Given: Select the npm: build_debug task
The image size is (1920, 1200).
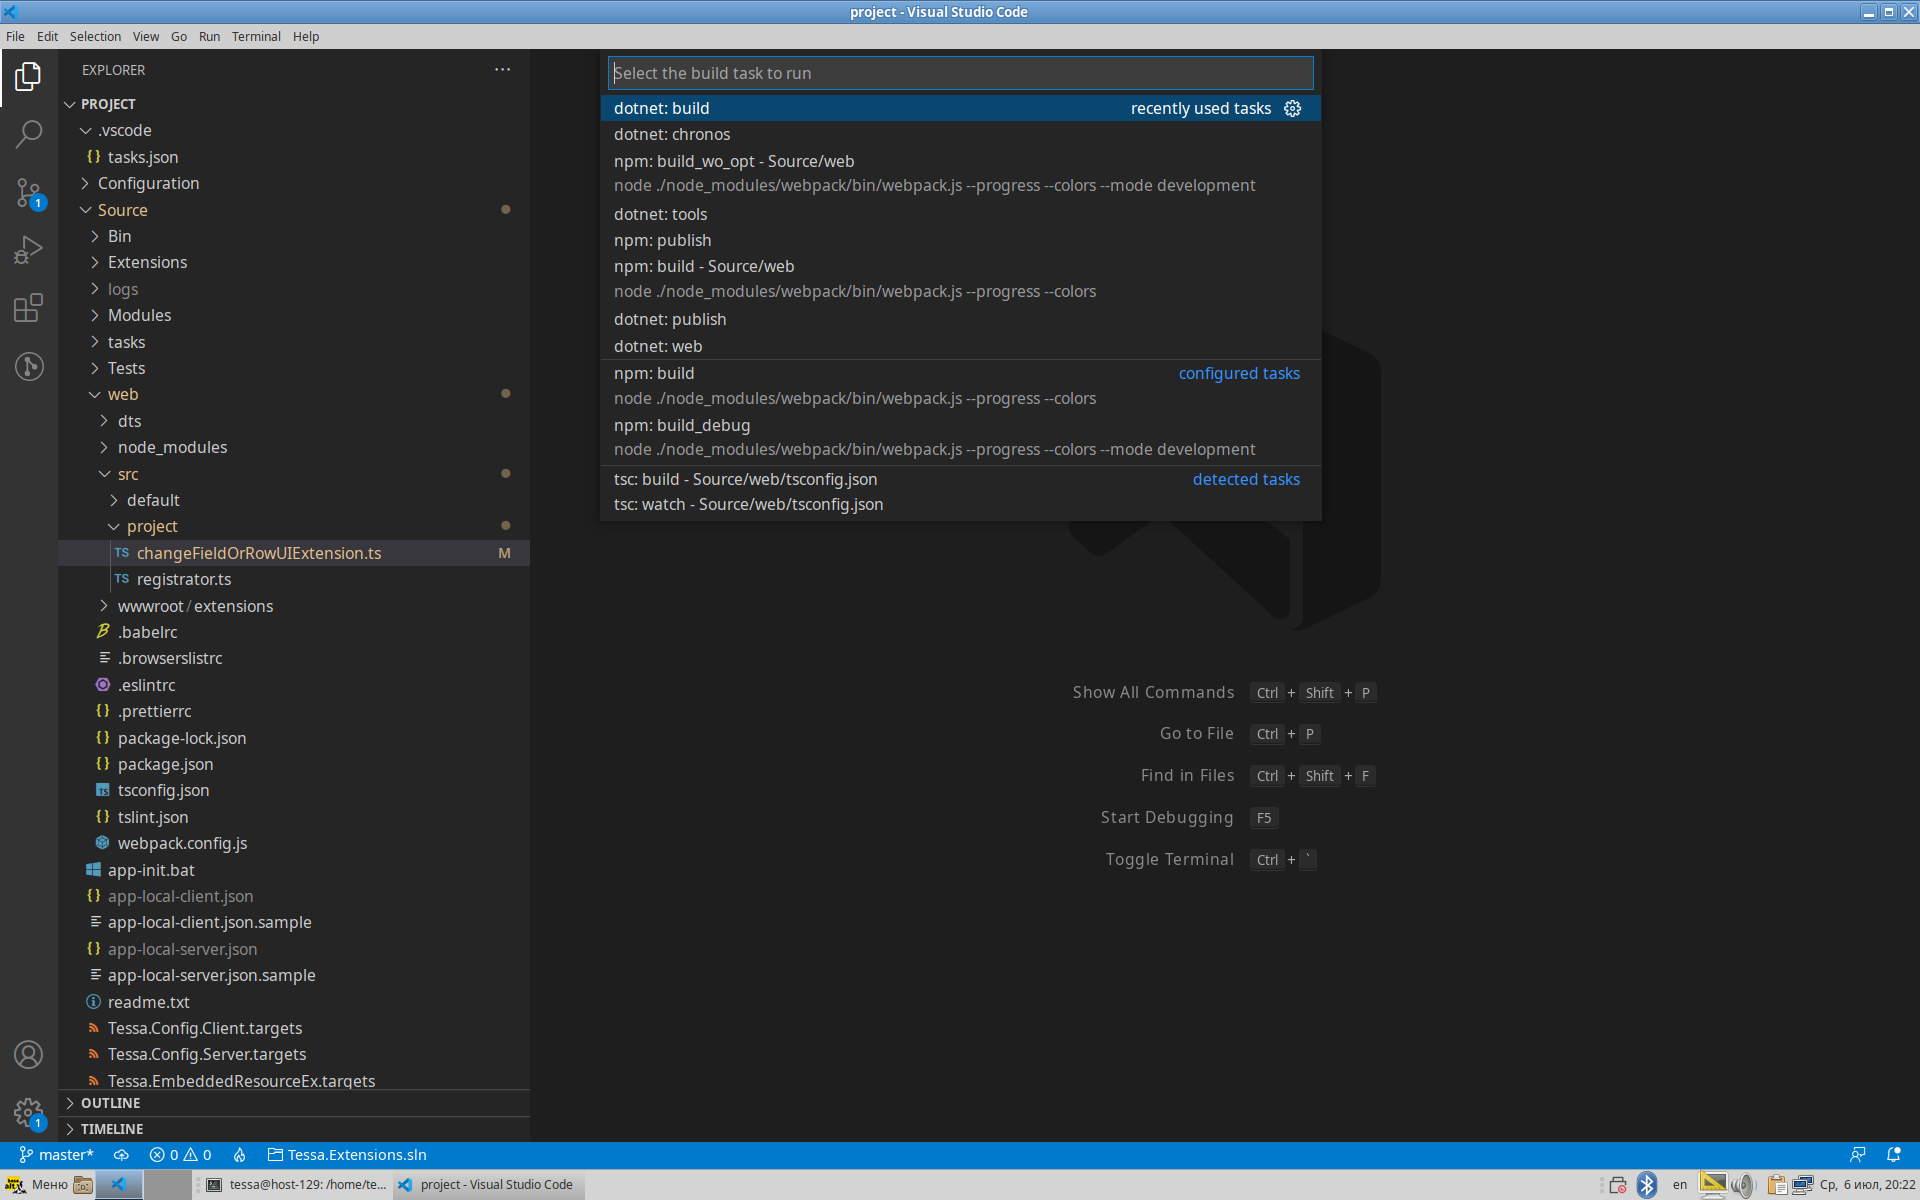Looking at the screenshot, I should pos(682,426).
